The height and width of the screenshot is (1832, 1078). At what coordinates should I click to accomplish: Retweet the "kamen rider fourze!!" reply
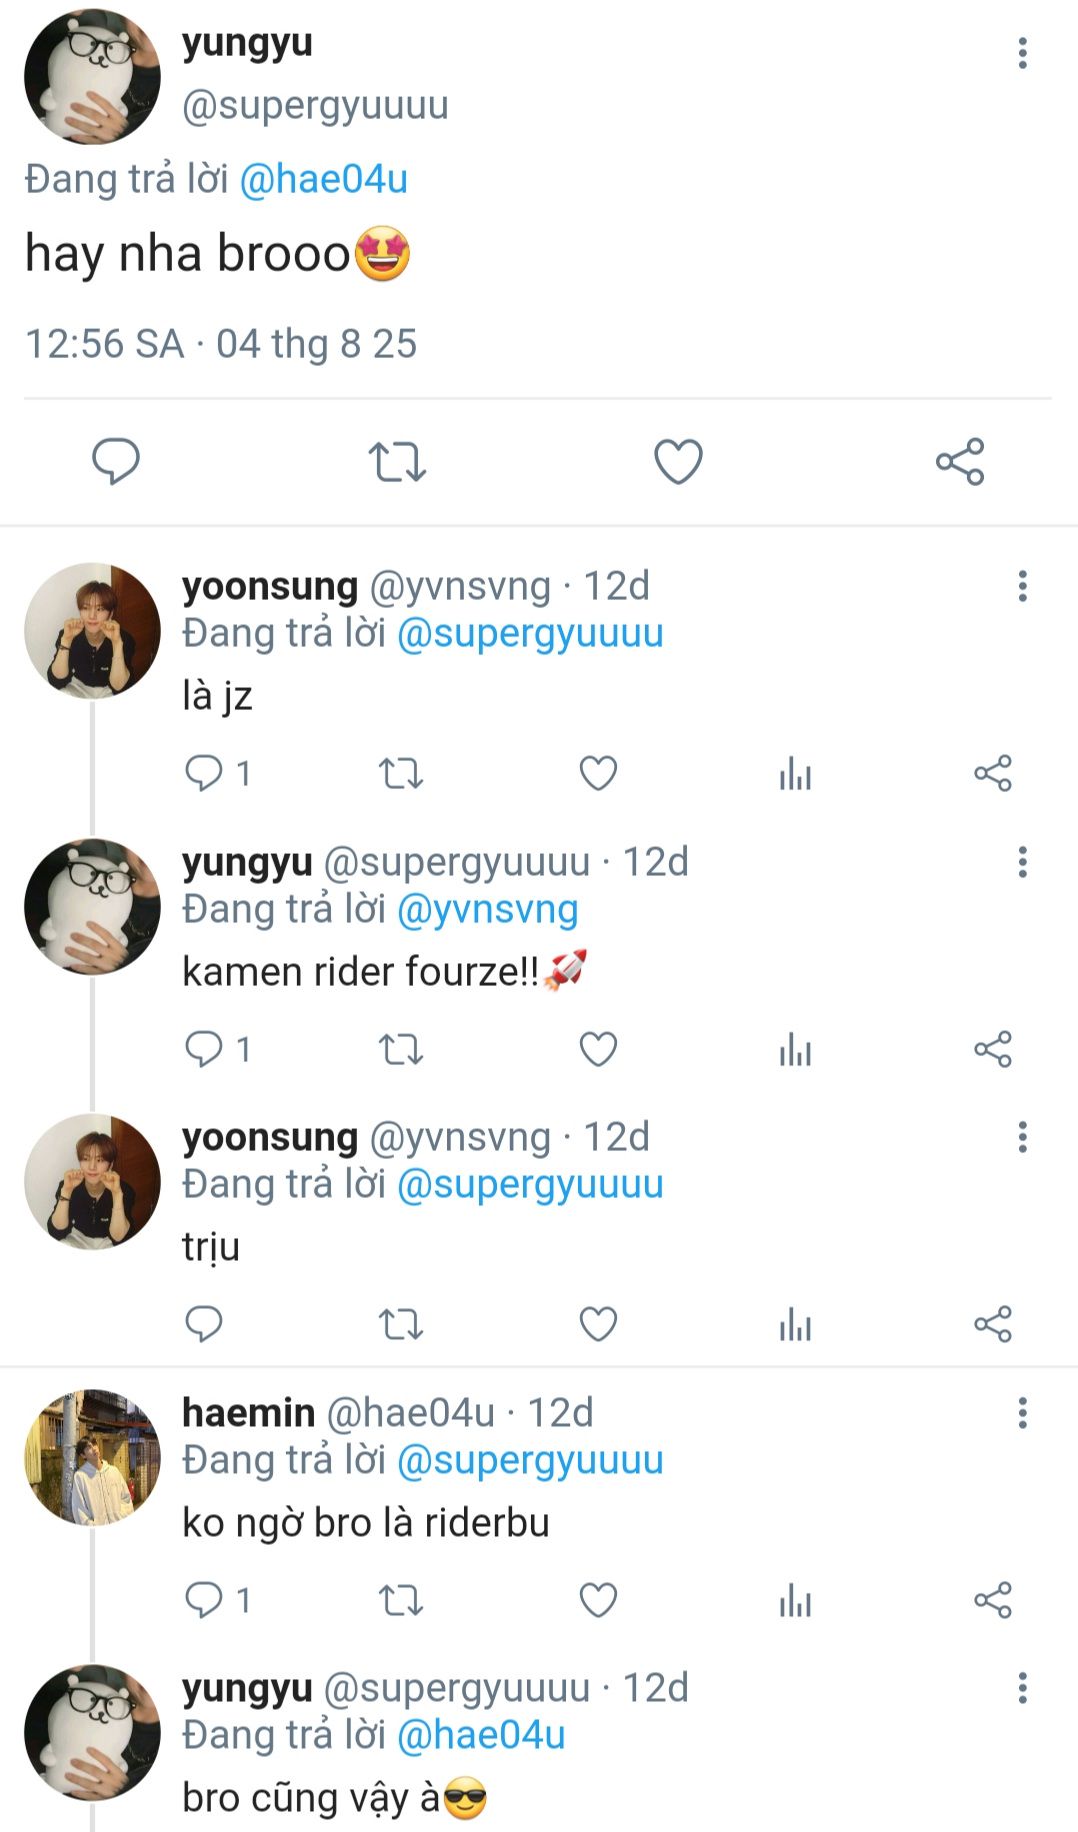coord(401,1049)
